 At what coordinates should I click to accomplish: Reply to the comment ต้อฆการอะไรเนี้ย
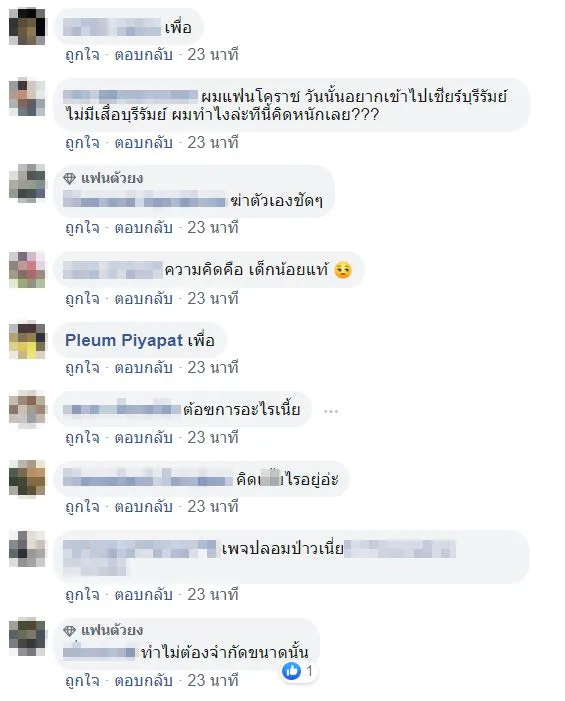click(x=143, y=437)
